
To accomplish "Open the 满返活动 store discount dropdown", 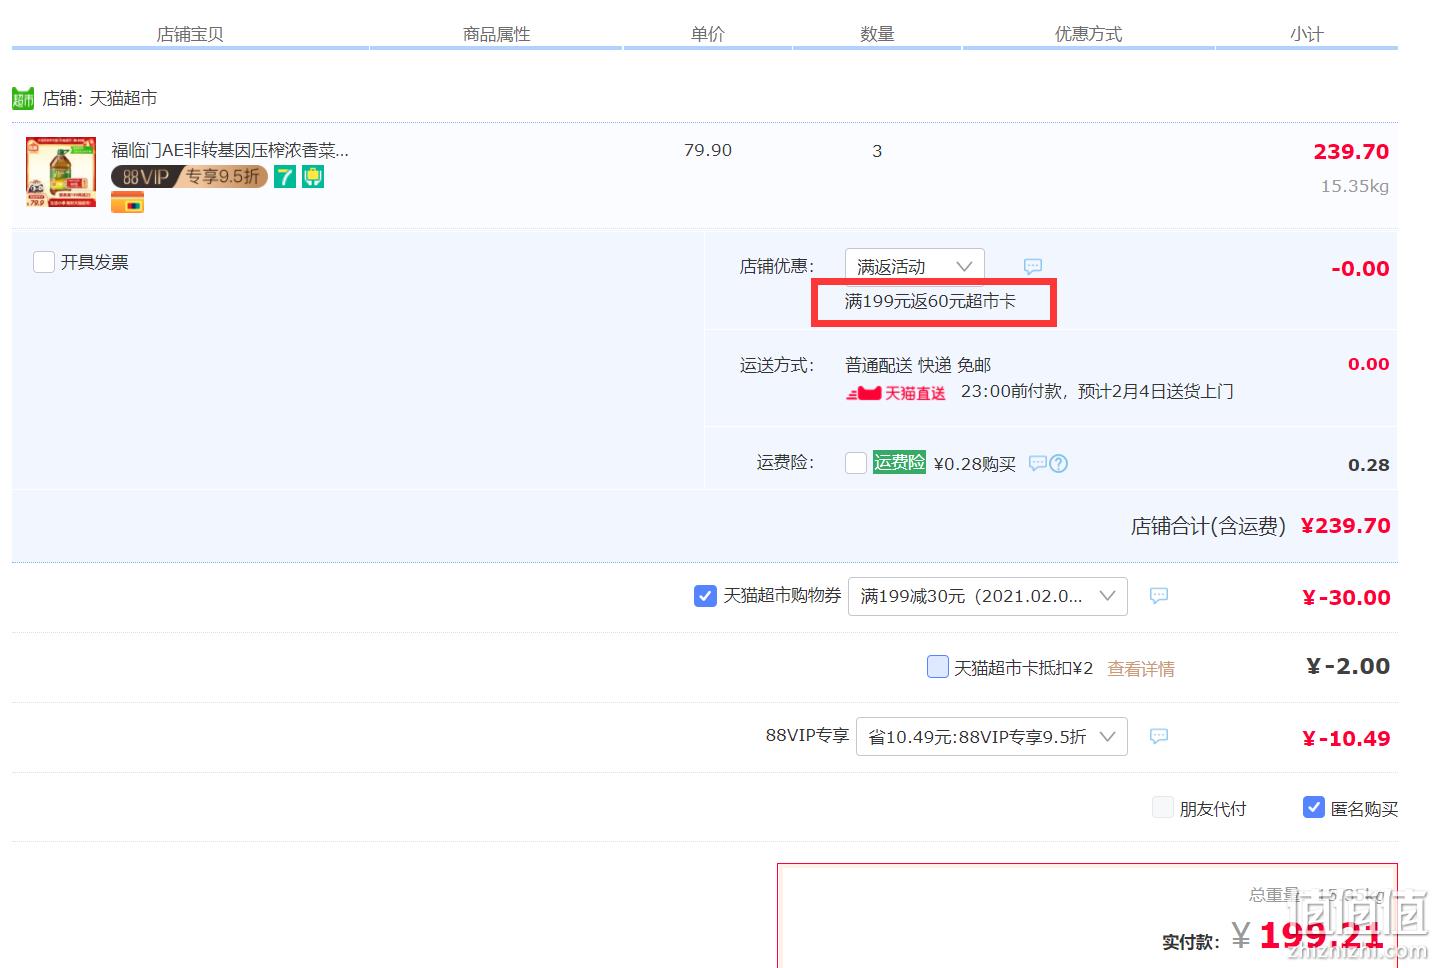I will [915, 266].
